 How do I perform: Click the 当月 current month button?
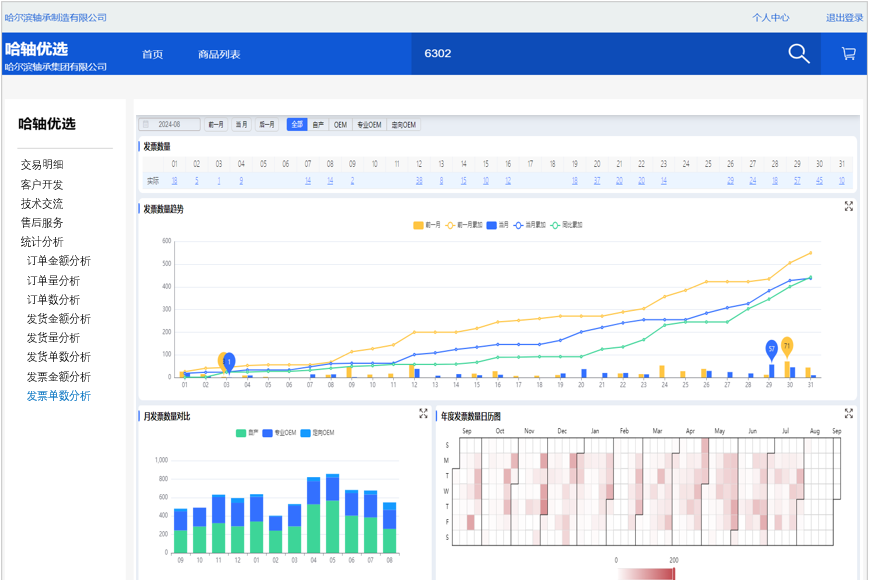pyautogui.click(x=241, y=124)
